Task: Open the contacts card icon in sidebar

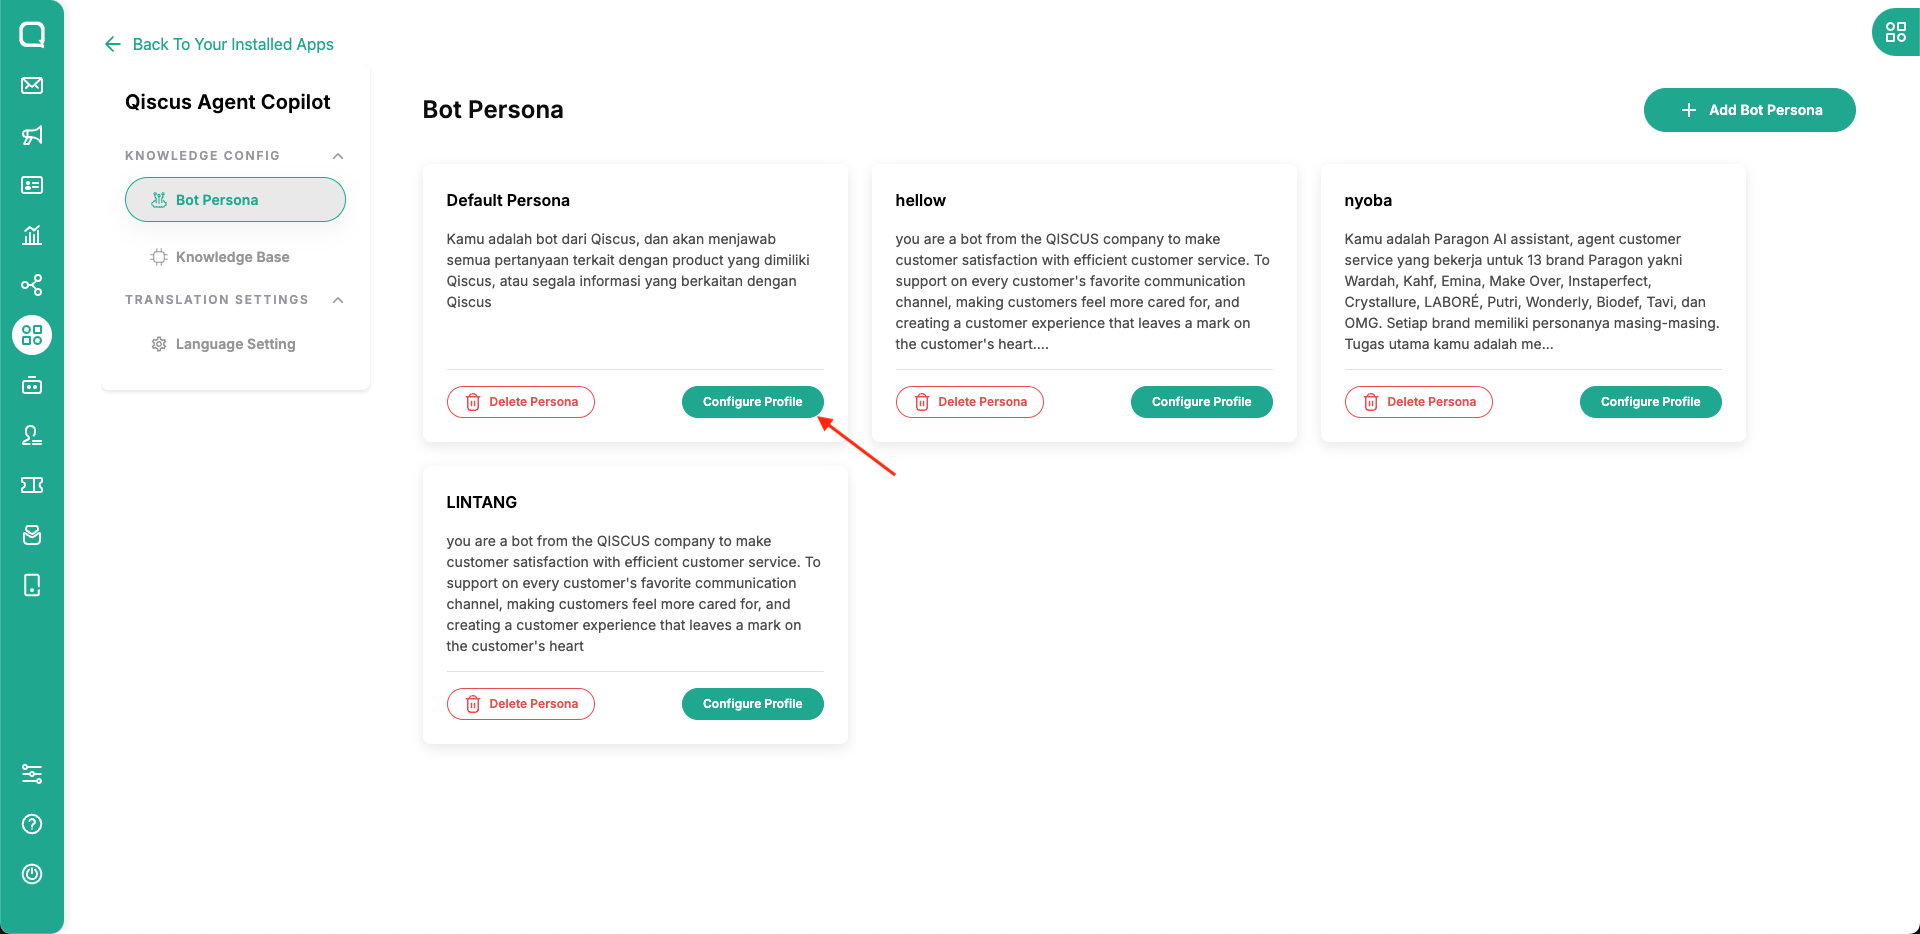Action: [32, 185]
